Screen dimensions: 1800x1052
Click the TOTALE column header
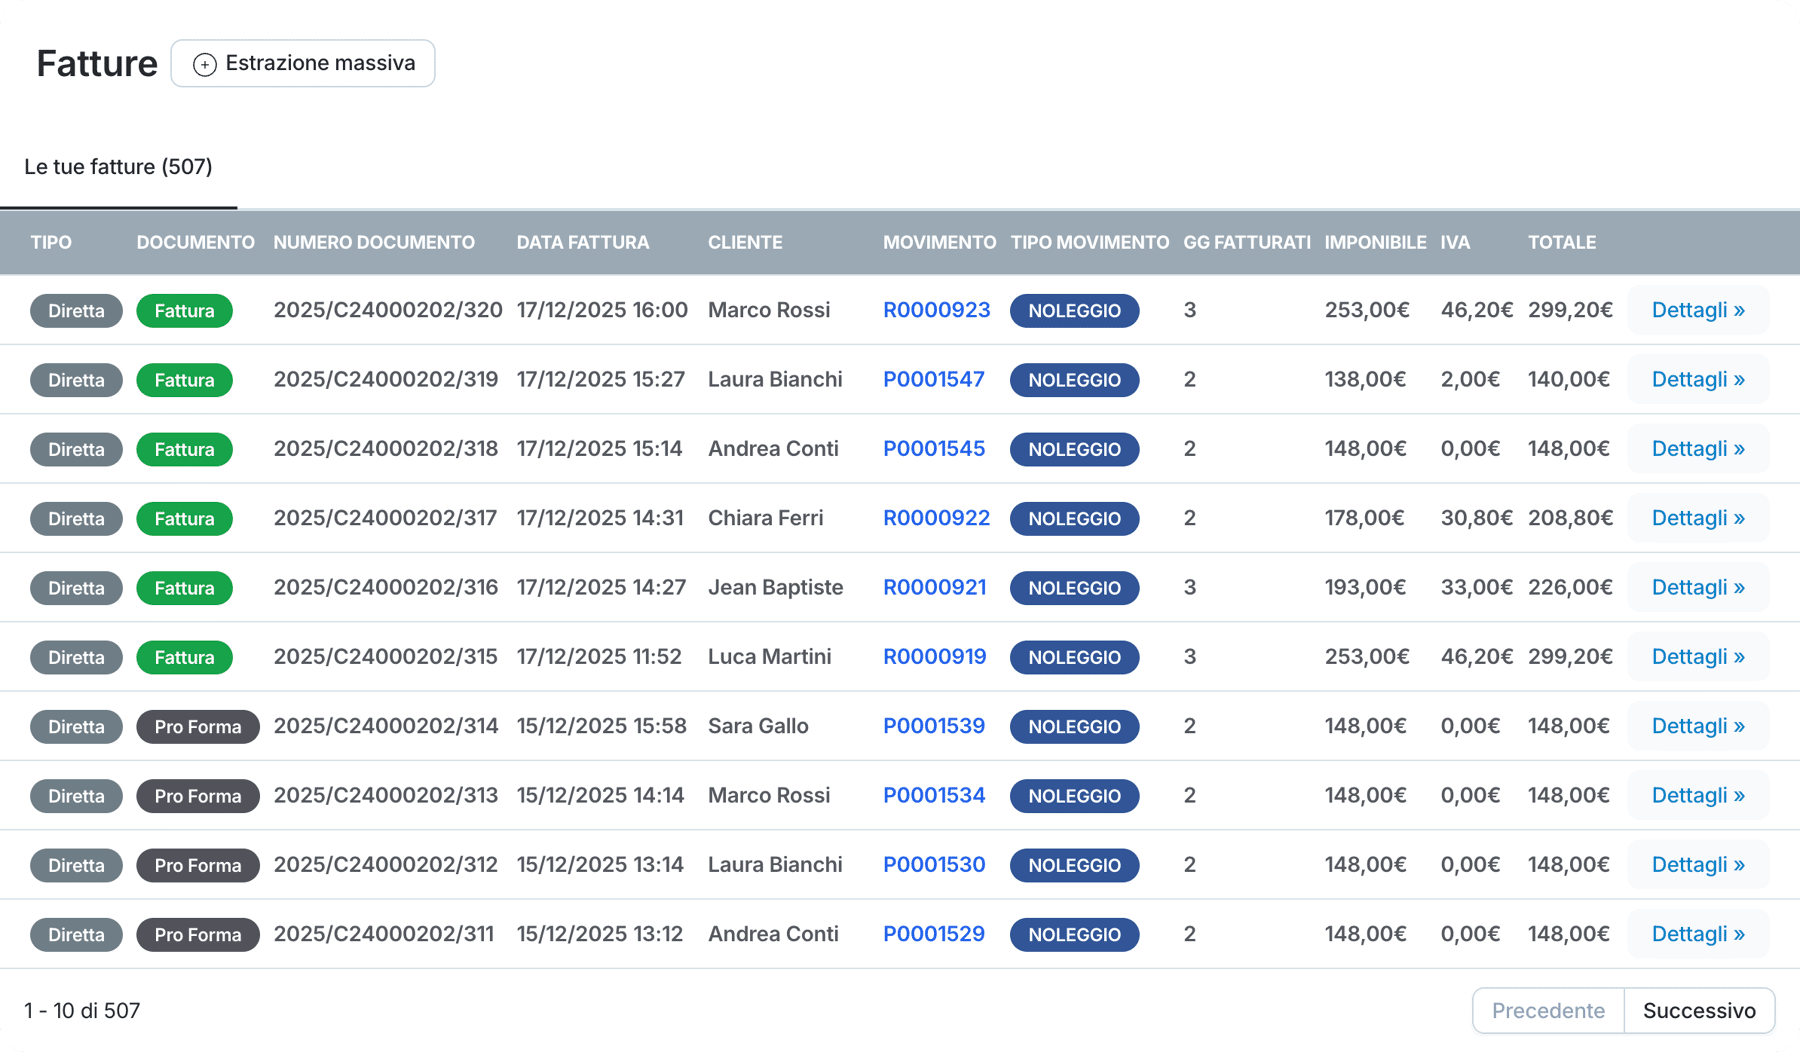point(1561,242)
